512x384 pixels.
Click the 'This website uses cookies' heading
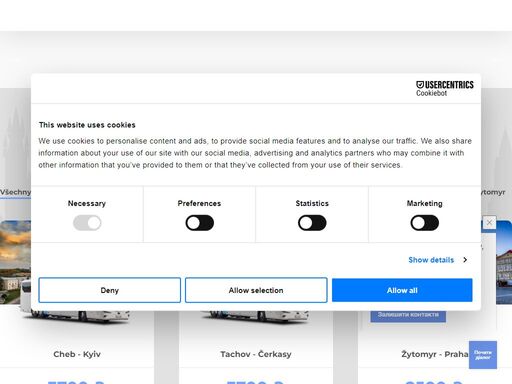(x=87, y=125)
